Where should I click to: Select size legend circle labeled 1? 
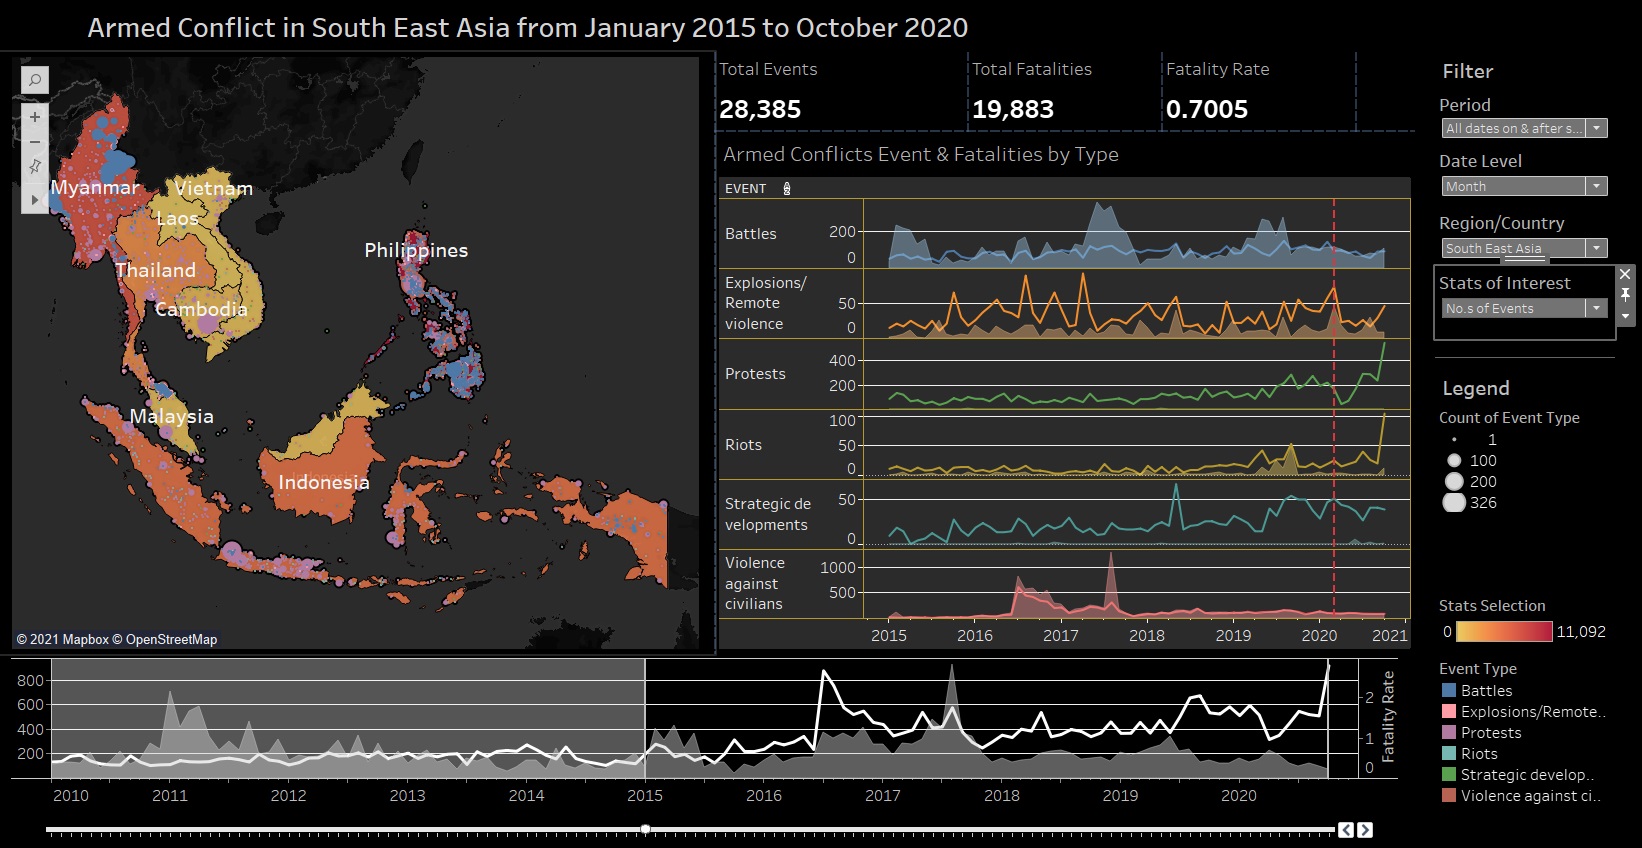1454,440
